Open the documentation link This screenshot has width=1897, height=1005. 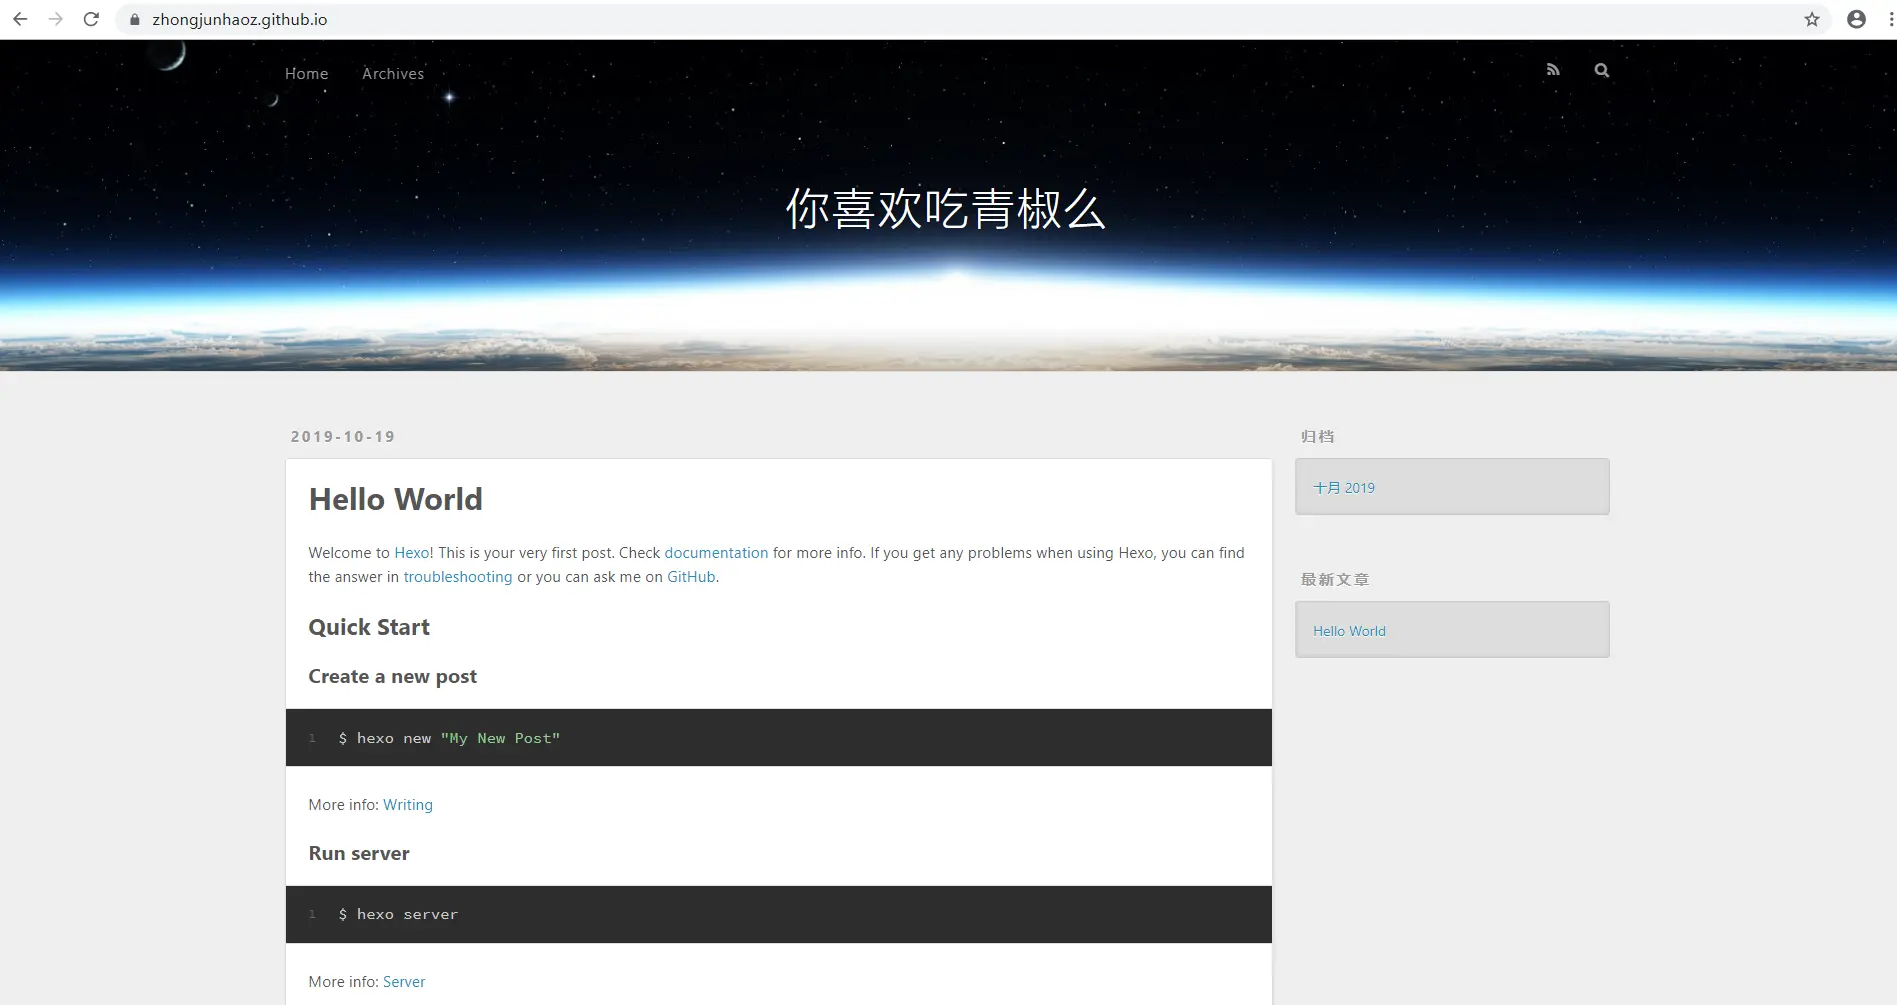pyautogui.click(x=716, y=552)
